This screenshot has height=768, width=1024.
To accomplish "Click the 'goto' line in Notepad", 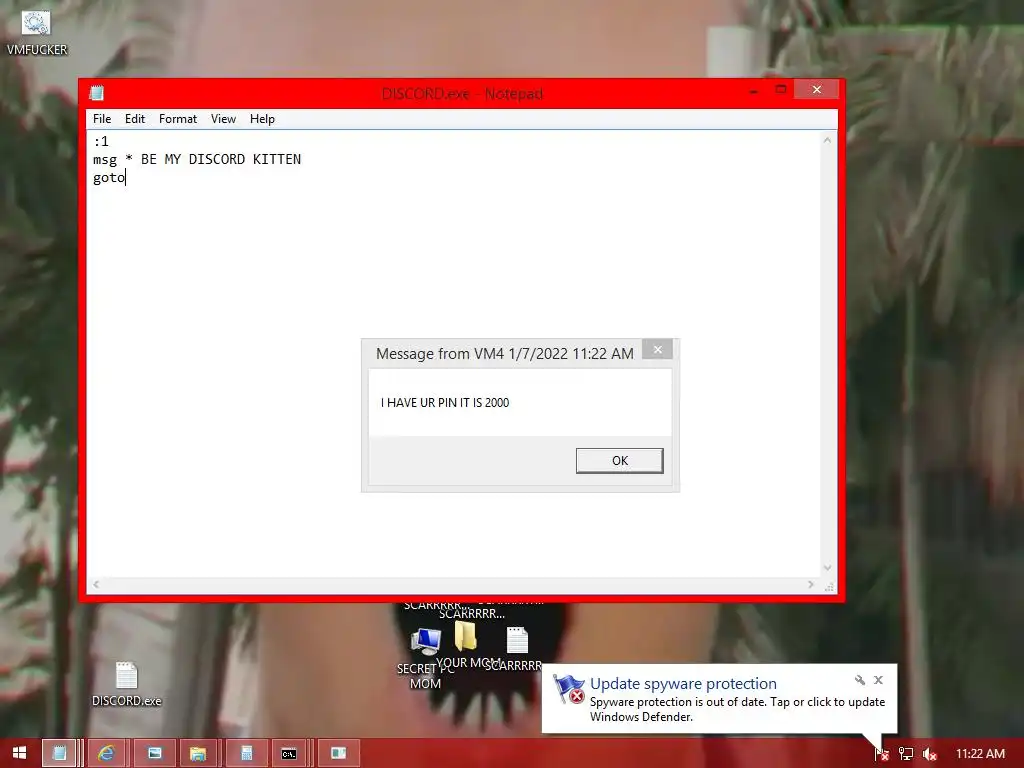I will [x=108, y=178].
